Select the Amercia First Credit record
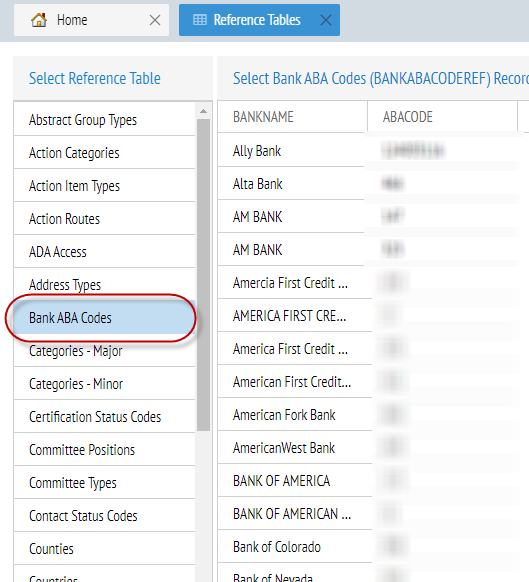The width and height of the screenshot is (529, 582). (373, 283)
